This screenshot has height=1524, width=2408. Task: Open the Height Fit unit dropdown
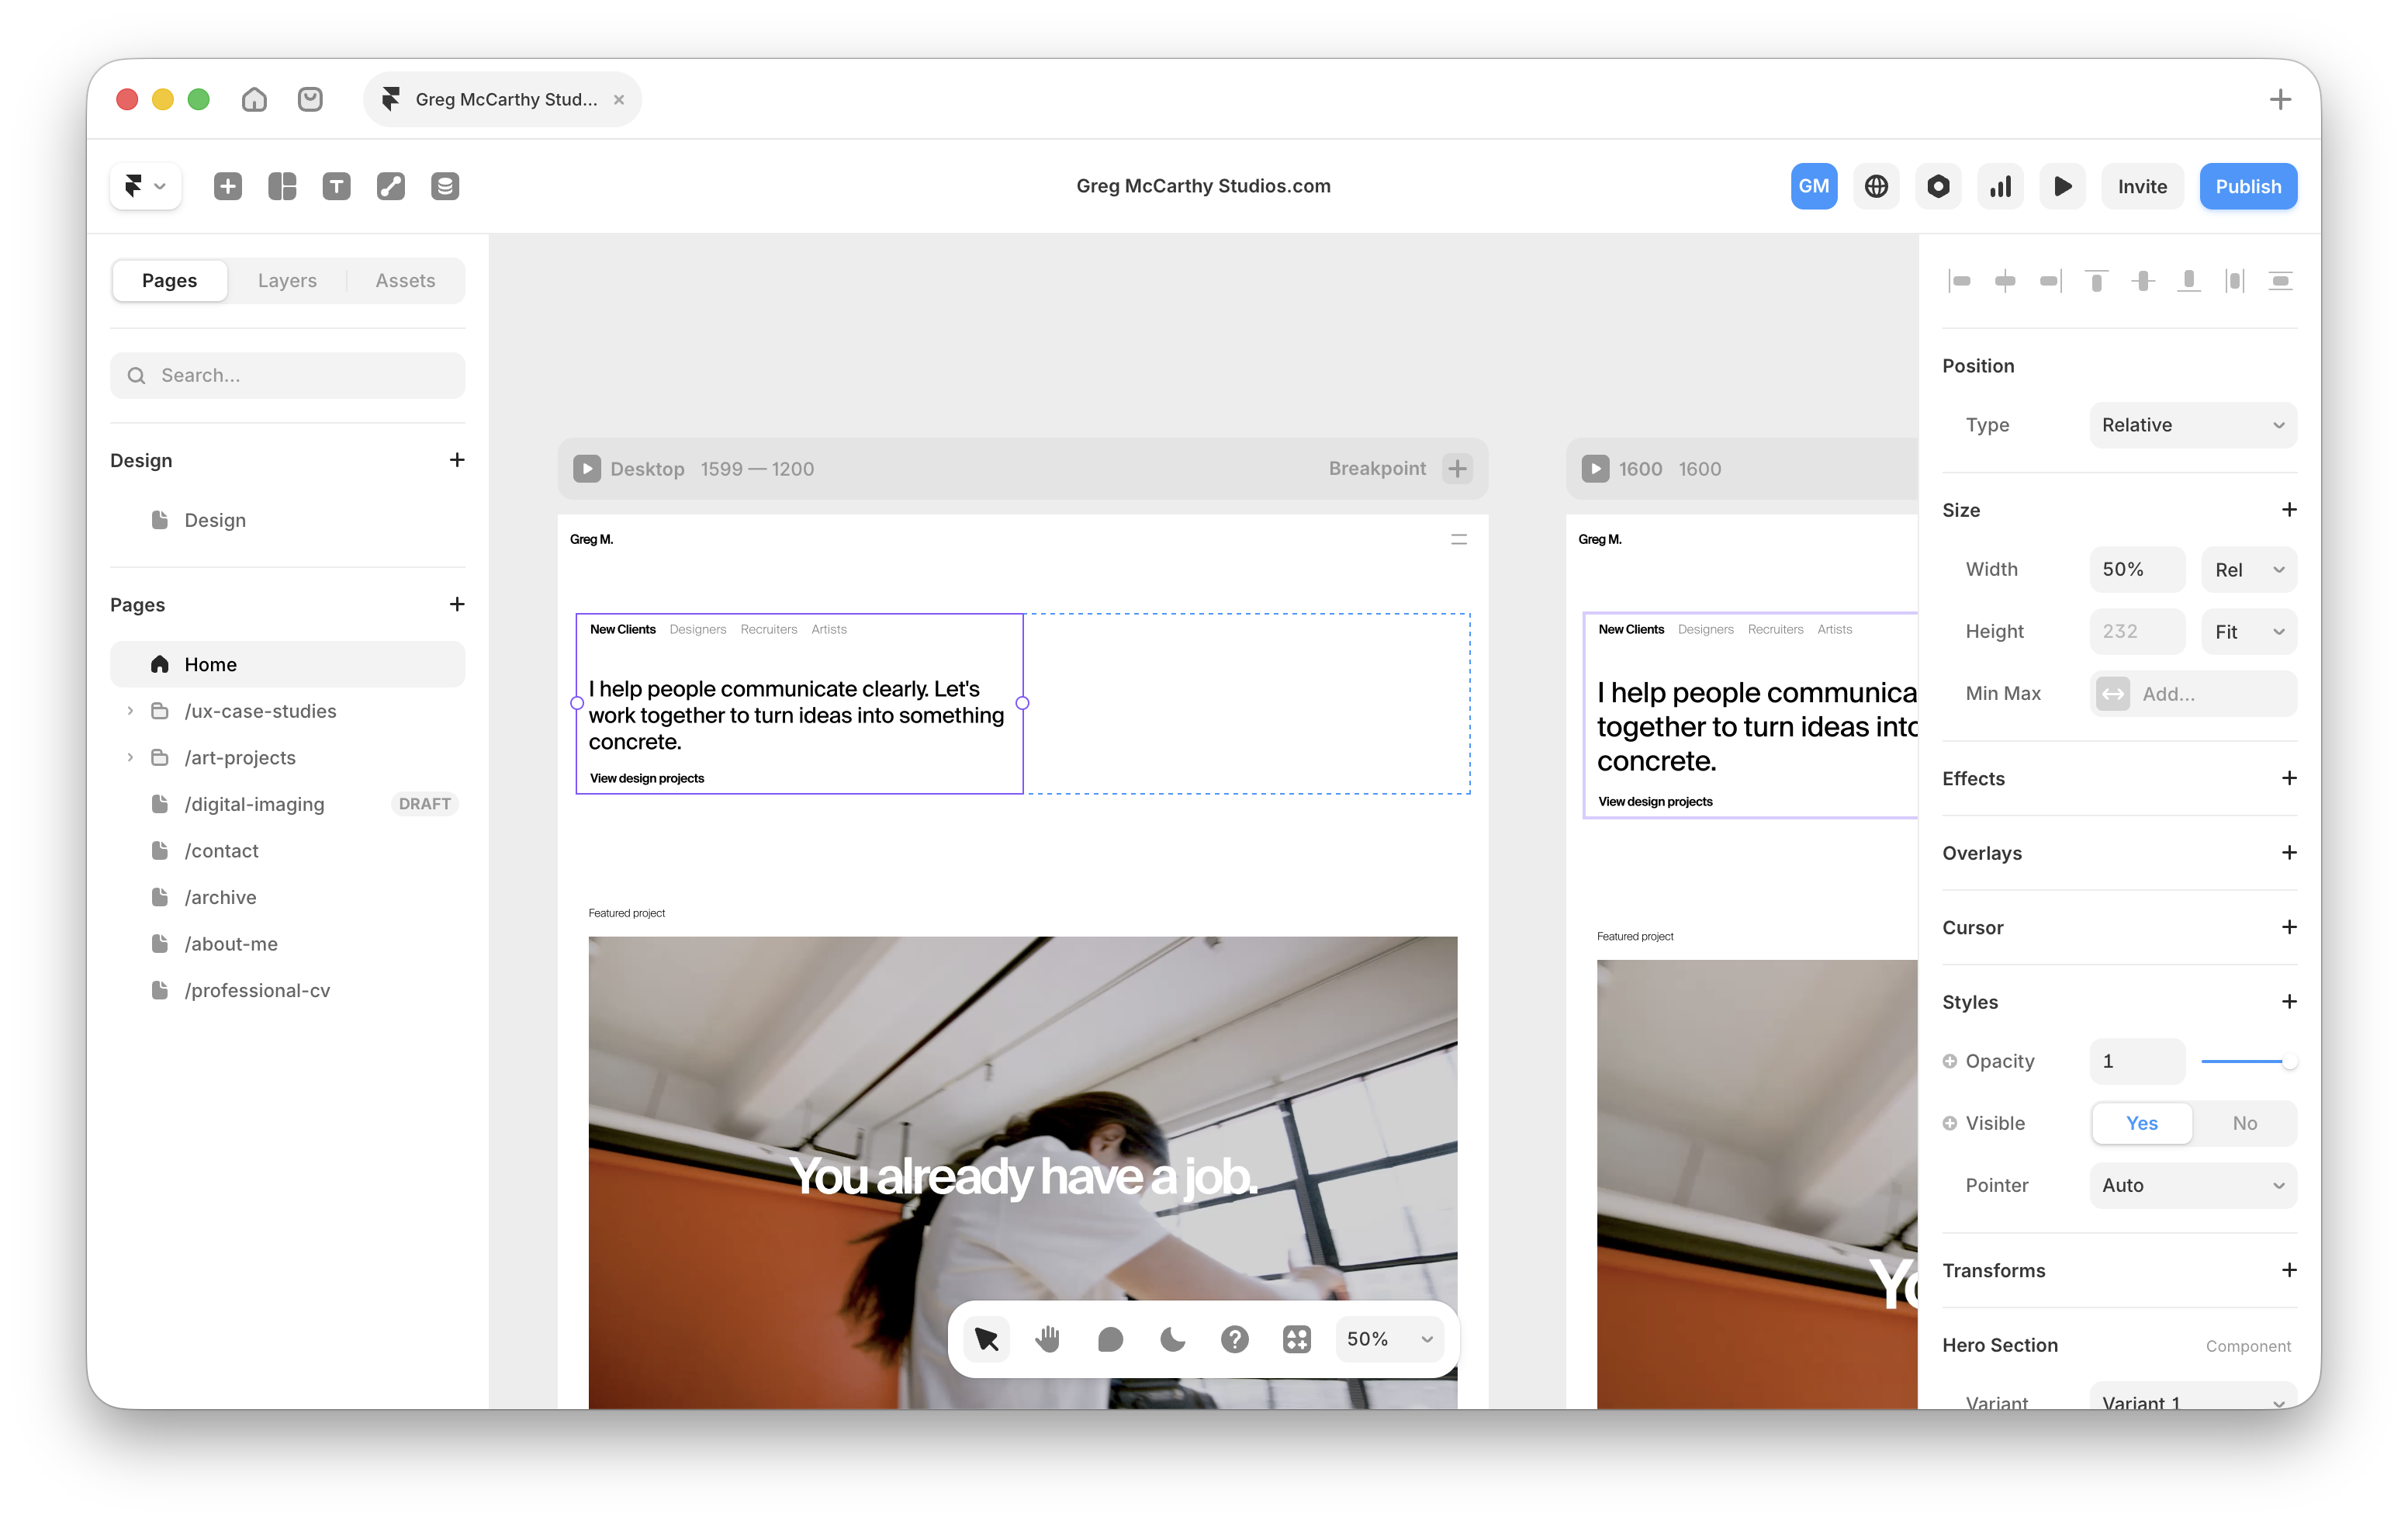(2249, 631)
